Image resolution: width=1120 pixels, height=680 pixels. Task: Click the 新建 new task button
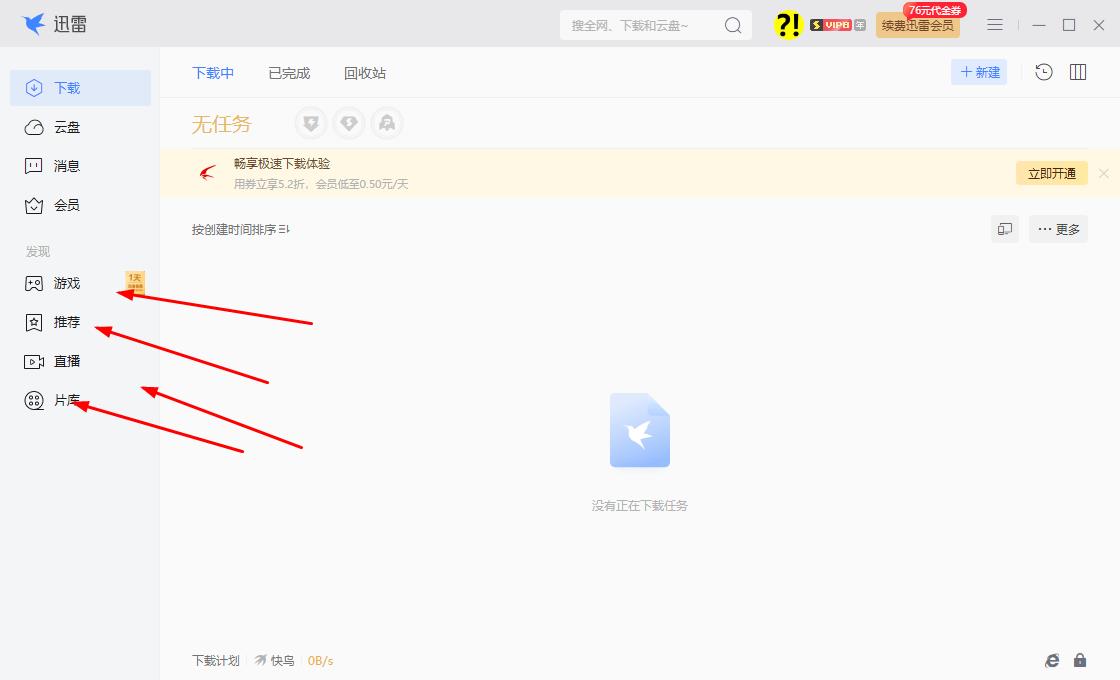point(979,72)
